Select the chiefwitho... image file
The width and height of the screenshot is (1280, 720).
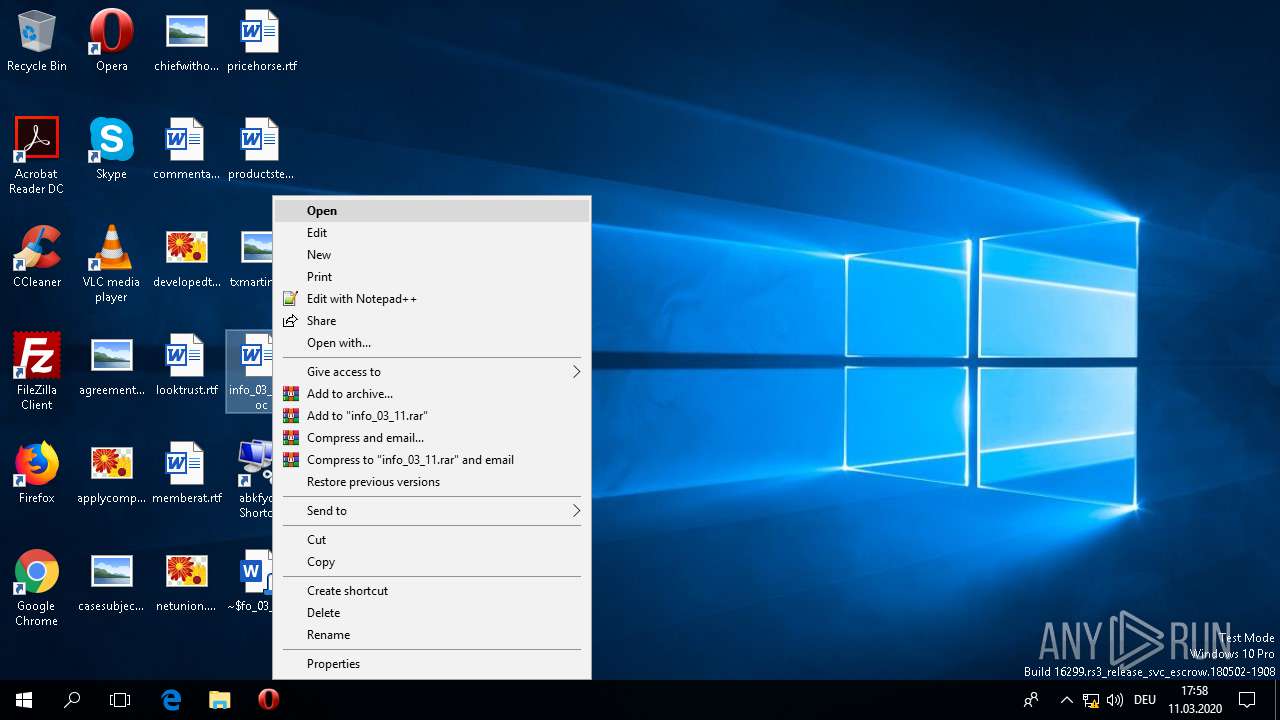pos(186,41)
